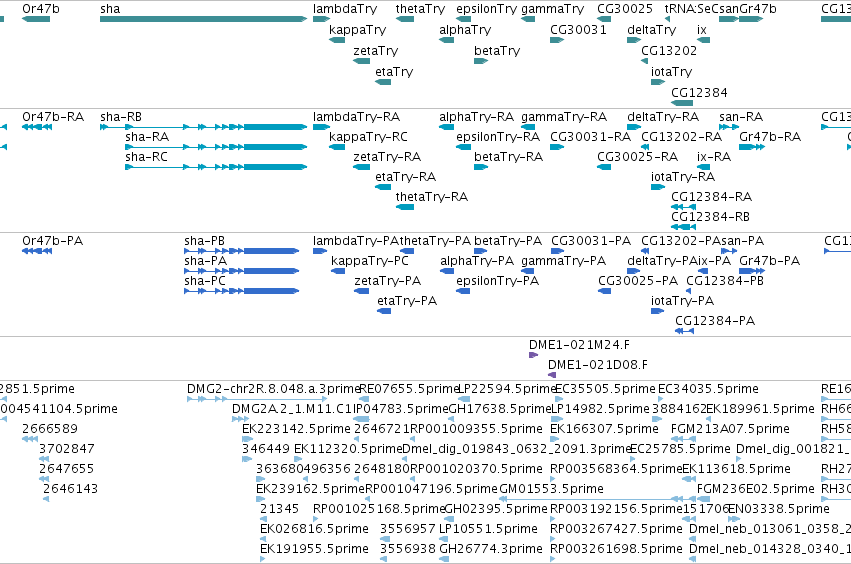Screen dimensions: 851x564
Task: Select the iotaTry-PA protein
Action: coord(657,311)
